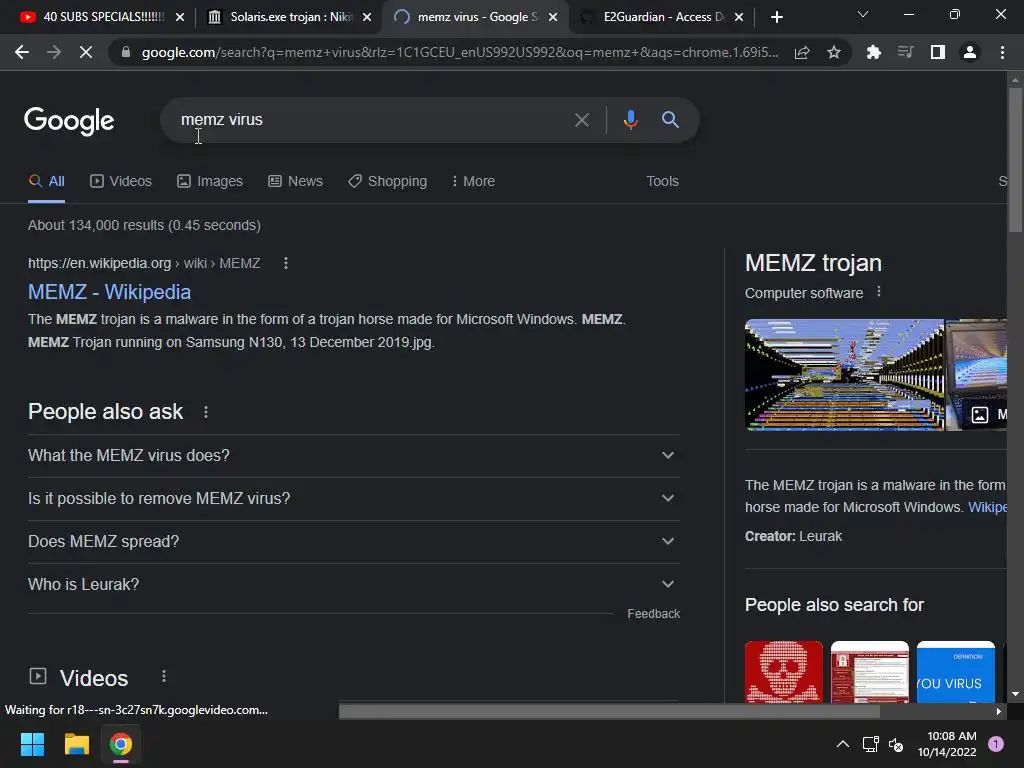
Task: Click 'Creator: Leurak' text
Action: pos(793,536)
